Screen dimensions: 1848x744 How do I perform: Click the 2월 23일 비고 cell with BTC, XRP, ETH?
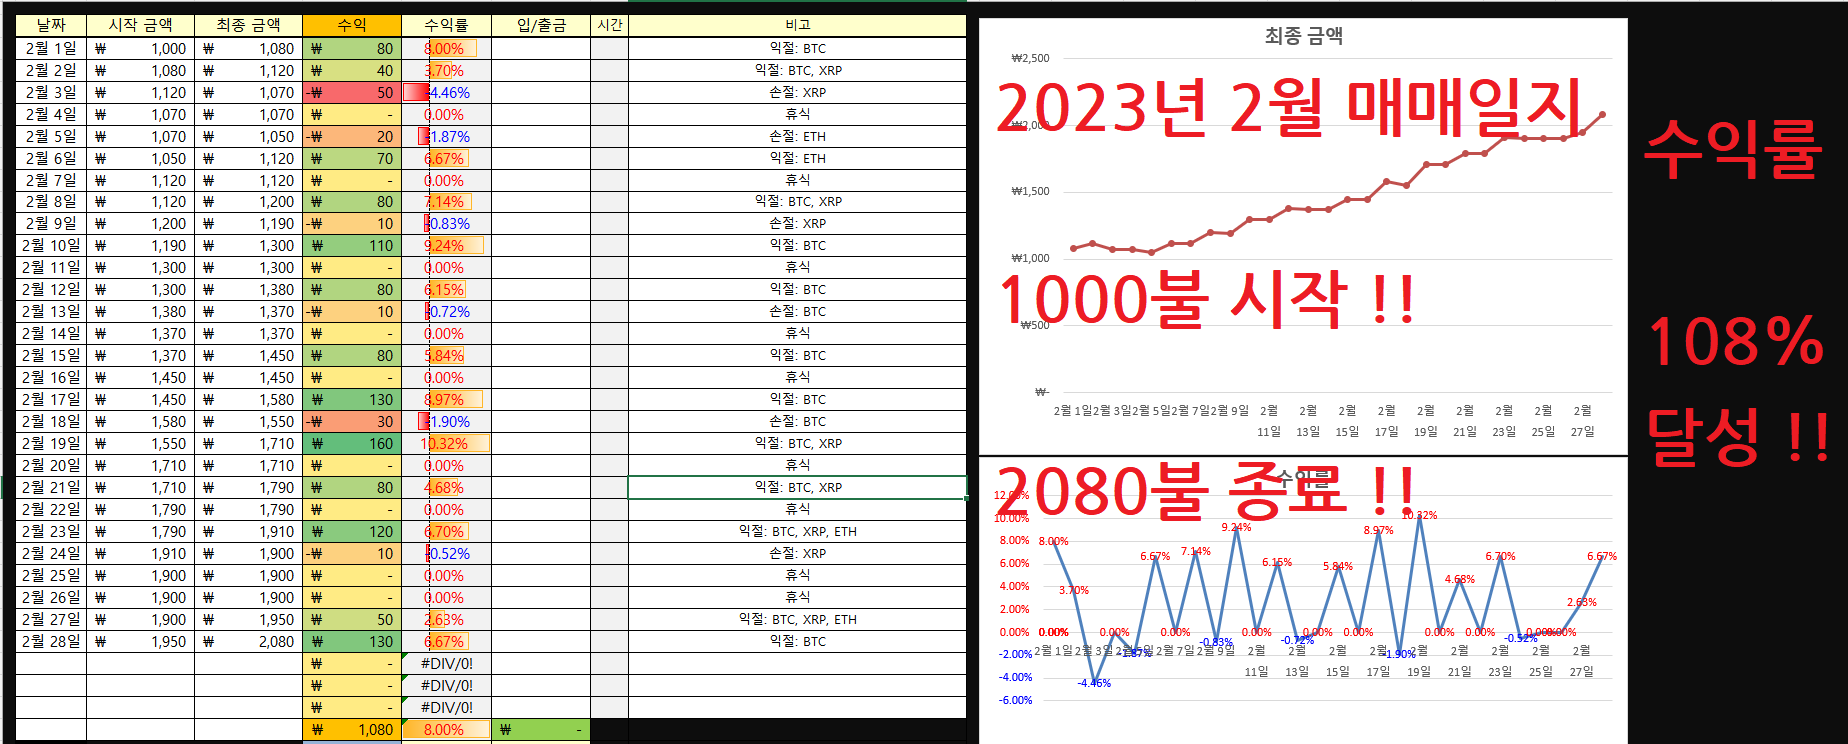[797, 532]
